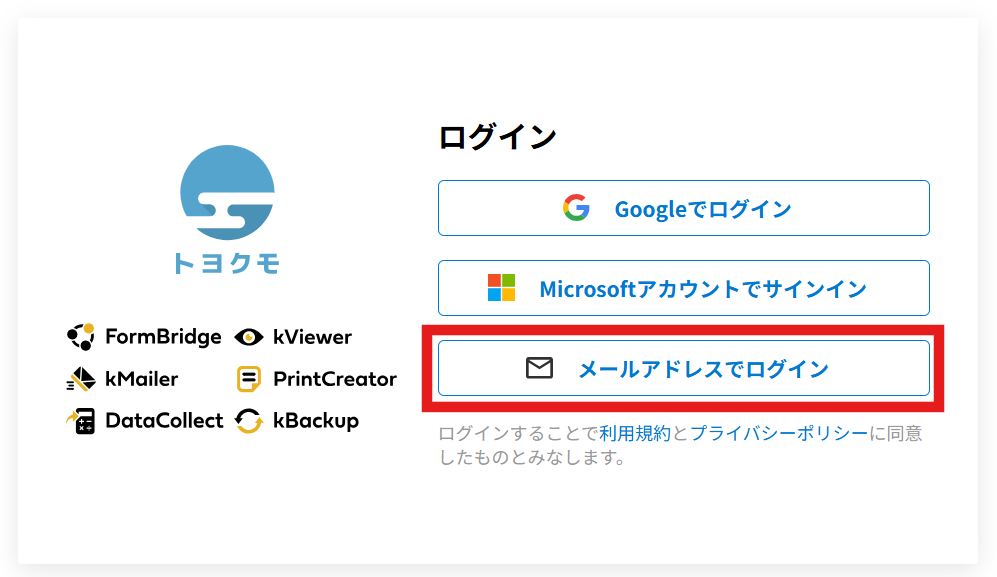Click the Google "G" logo icon
The width and height of the screenshot is (997, 577).
click(x=576, y=208)
